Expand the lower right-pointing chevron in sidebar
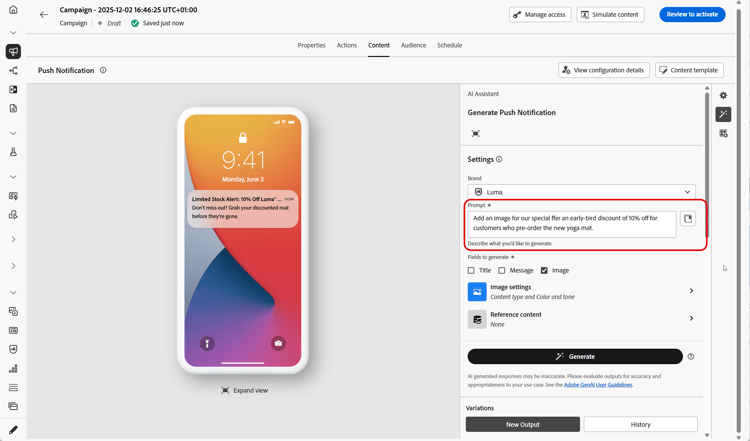750x441 pixels. (x=13, y=266)
